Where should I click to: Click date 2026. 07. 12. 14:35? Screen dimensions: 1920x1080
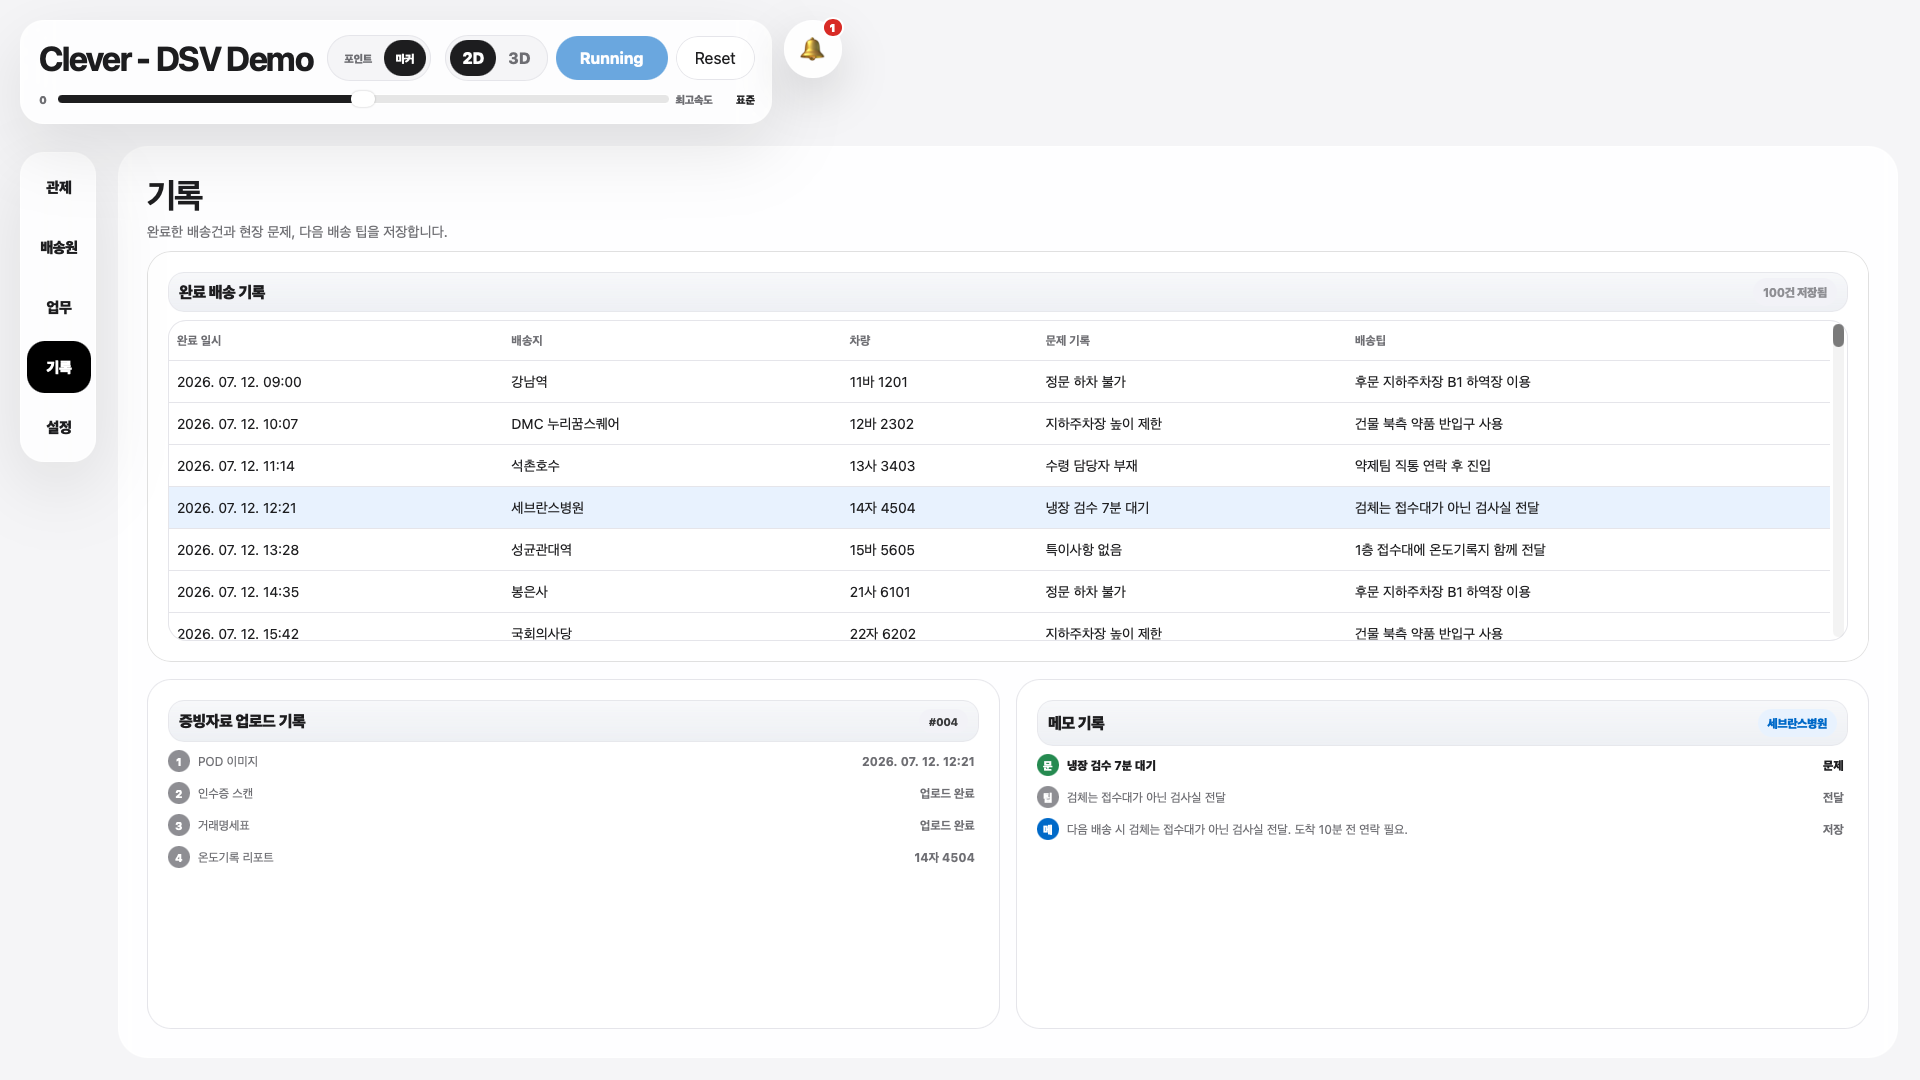[x=238, y=592]
